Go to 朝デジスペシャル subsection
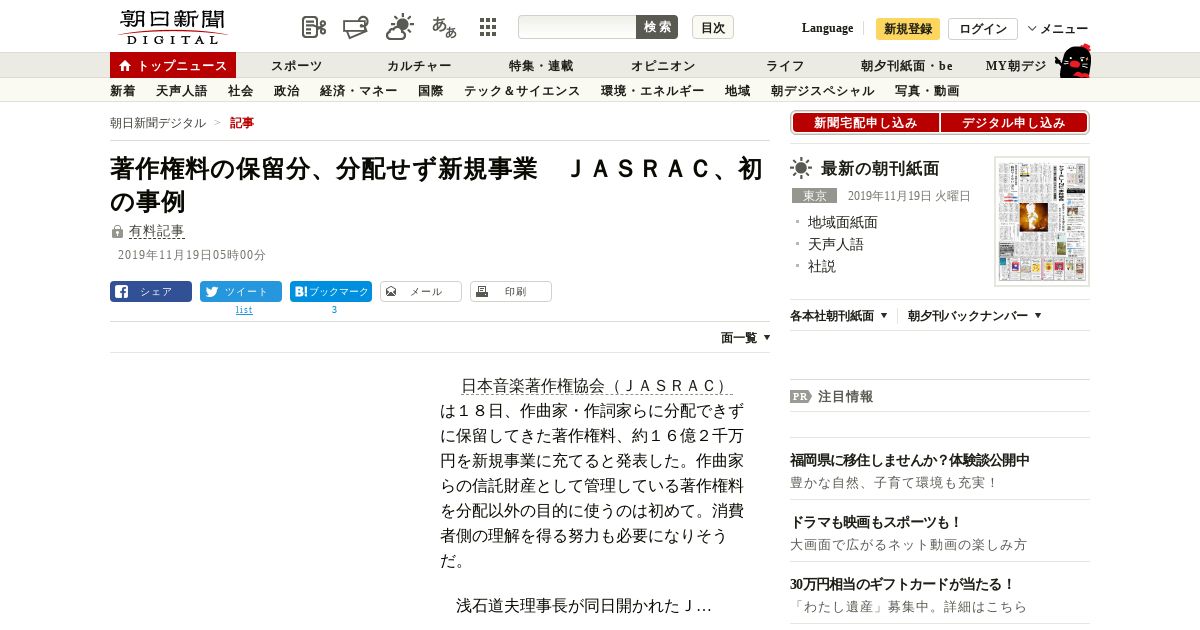1200x630 pixels. [x=823, y=91]
